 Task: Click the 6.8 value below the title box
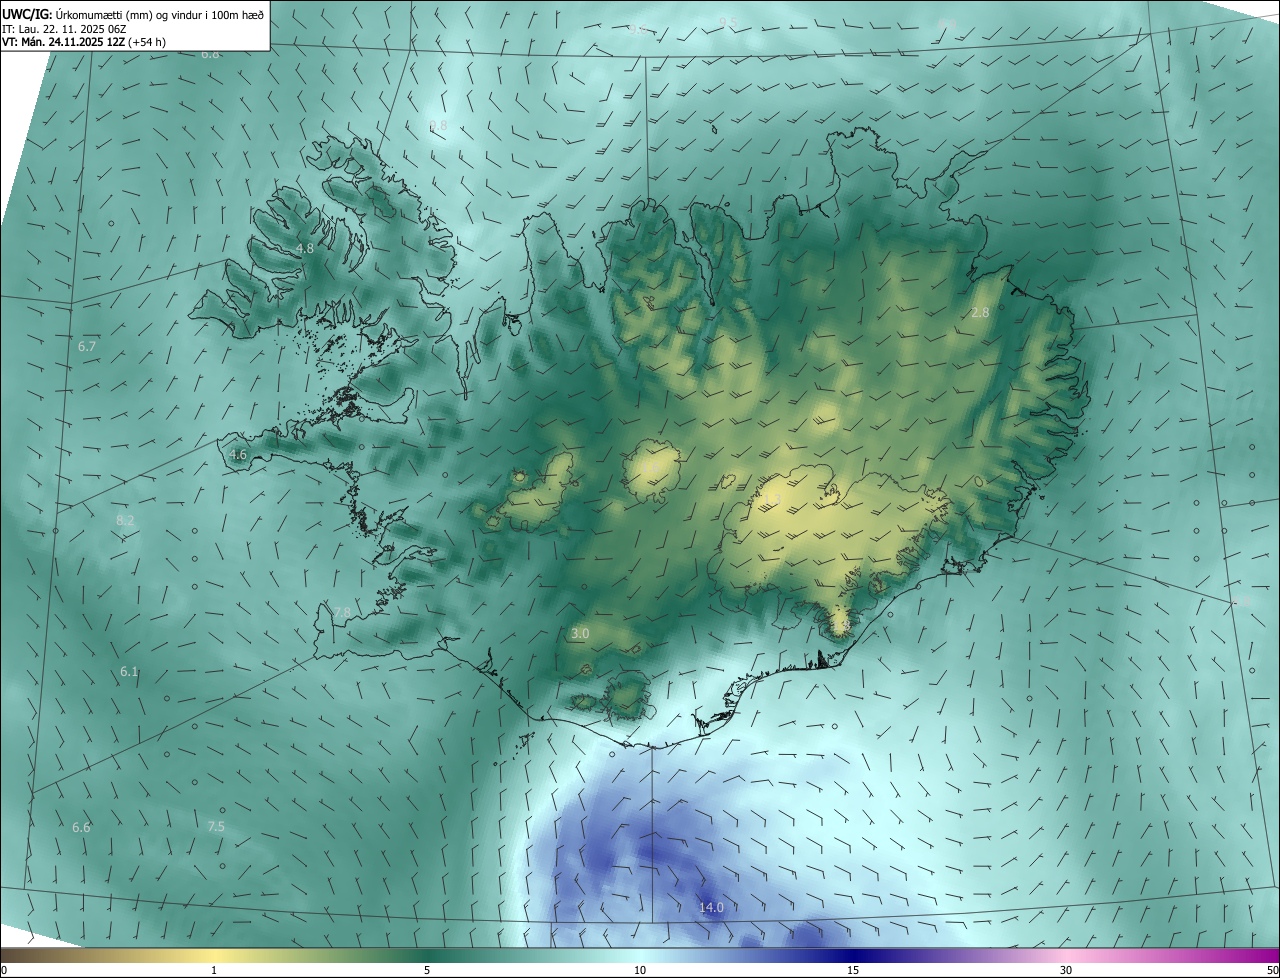210,53
